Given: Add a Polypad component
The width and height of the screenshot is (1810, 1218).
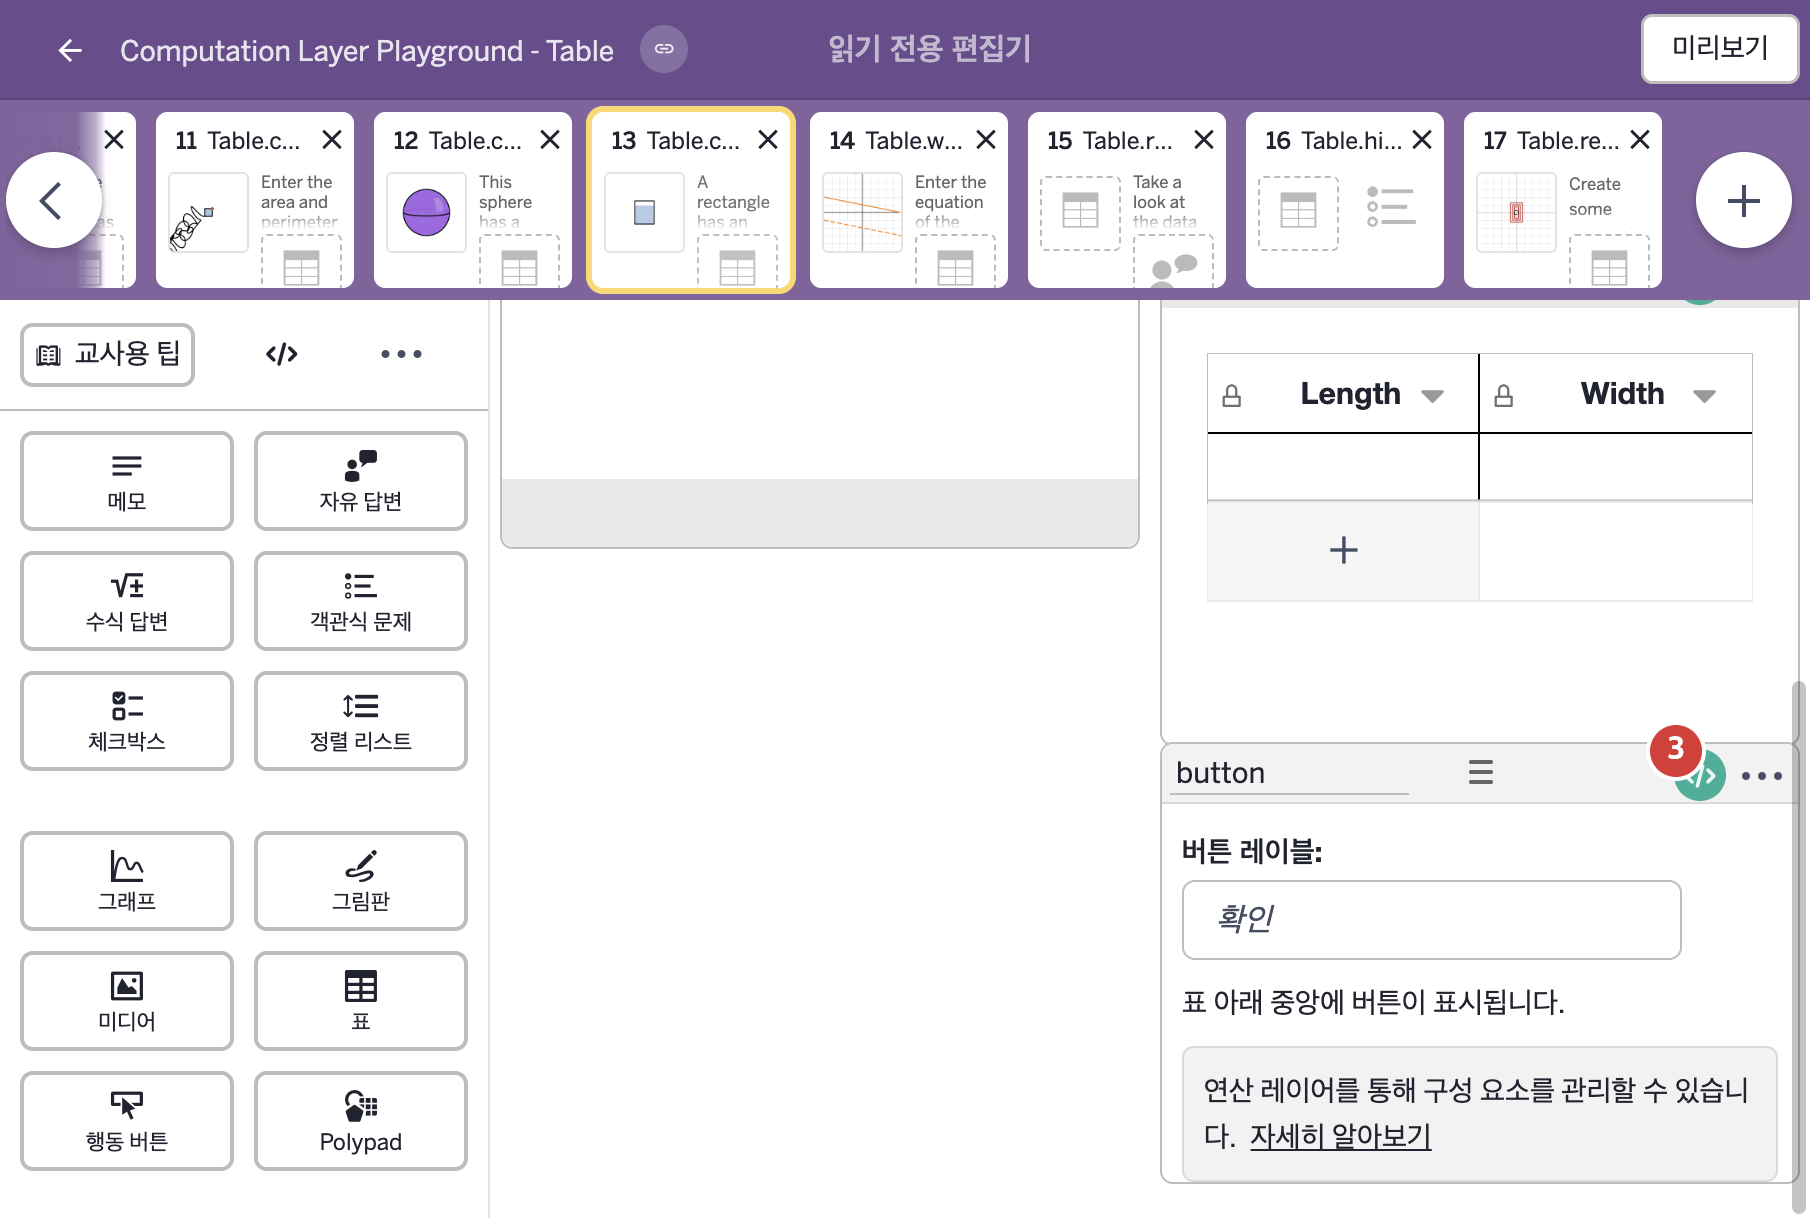Looking at the screenshot, I should pyautogui.click(x=361, y=1121).
